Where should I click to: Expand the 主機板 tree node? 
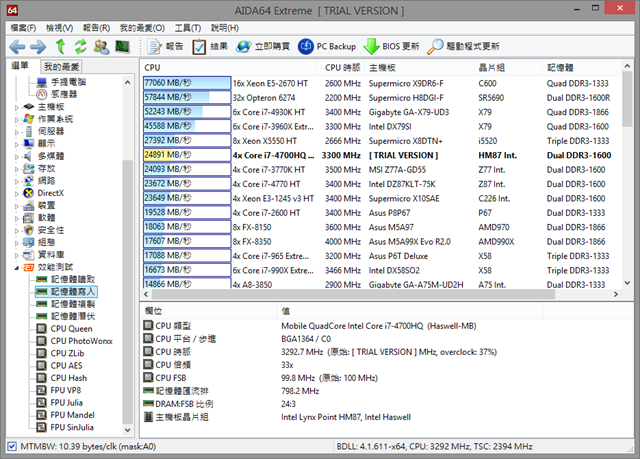pyautogui.click(x=16, y=108)
